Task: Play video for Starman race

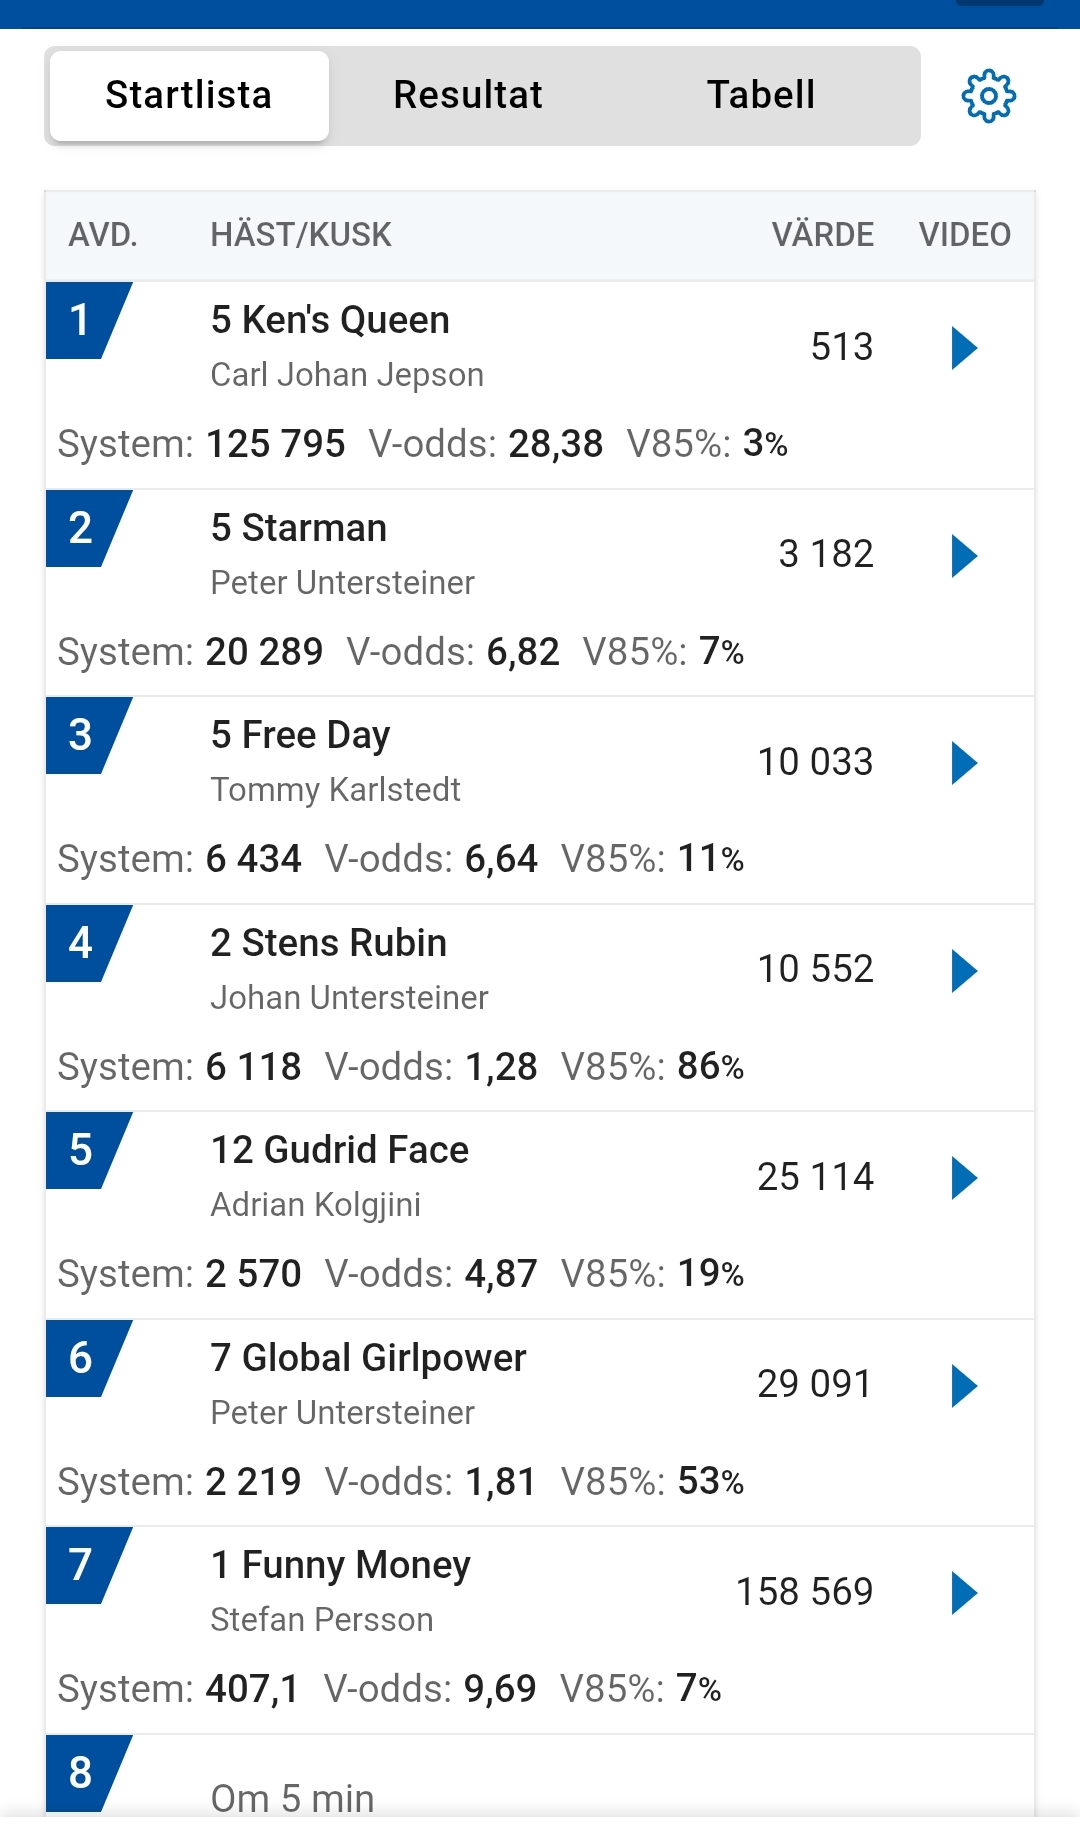Action: pyautogui.click(x=964, y=556)
